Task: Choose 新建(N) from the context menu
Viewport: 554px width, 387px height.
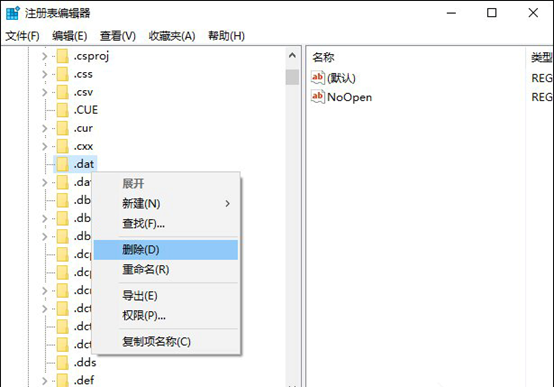Action: coord(166,204)
